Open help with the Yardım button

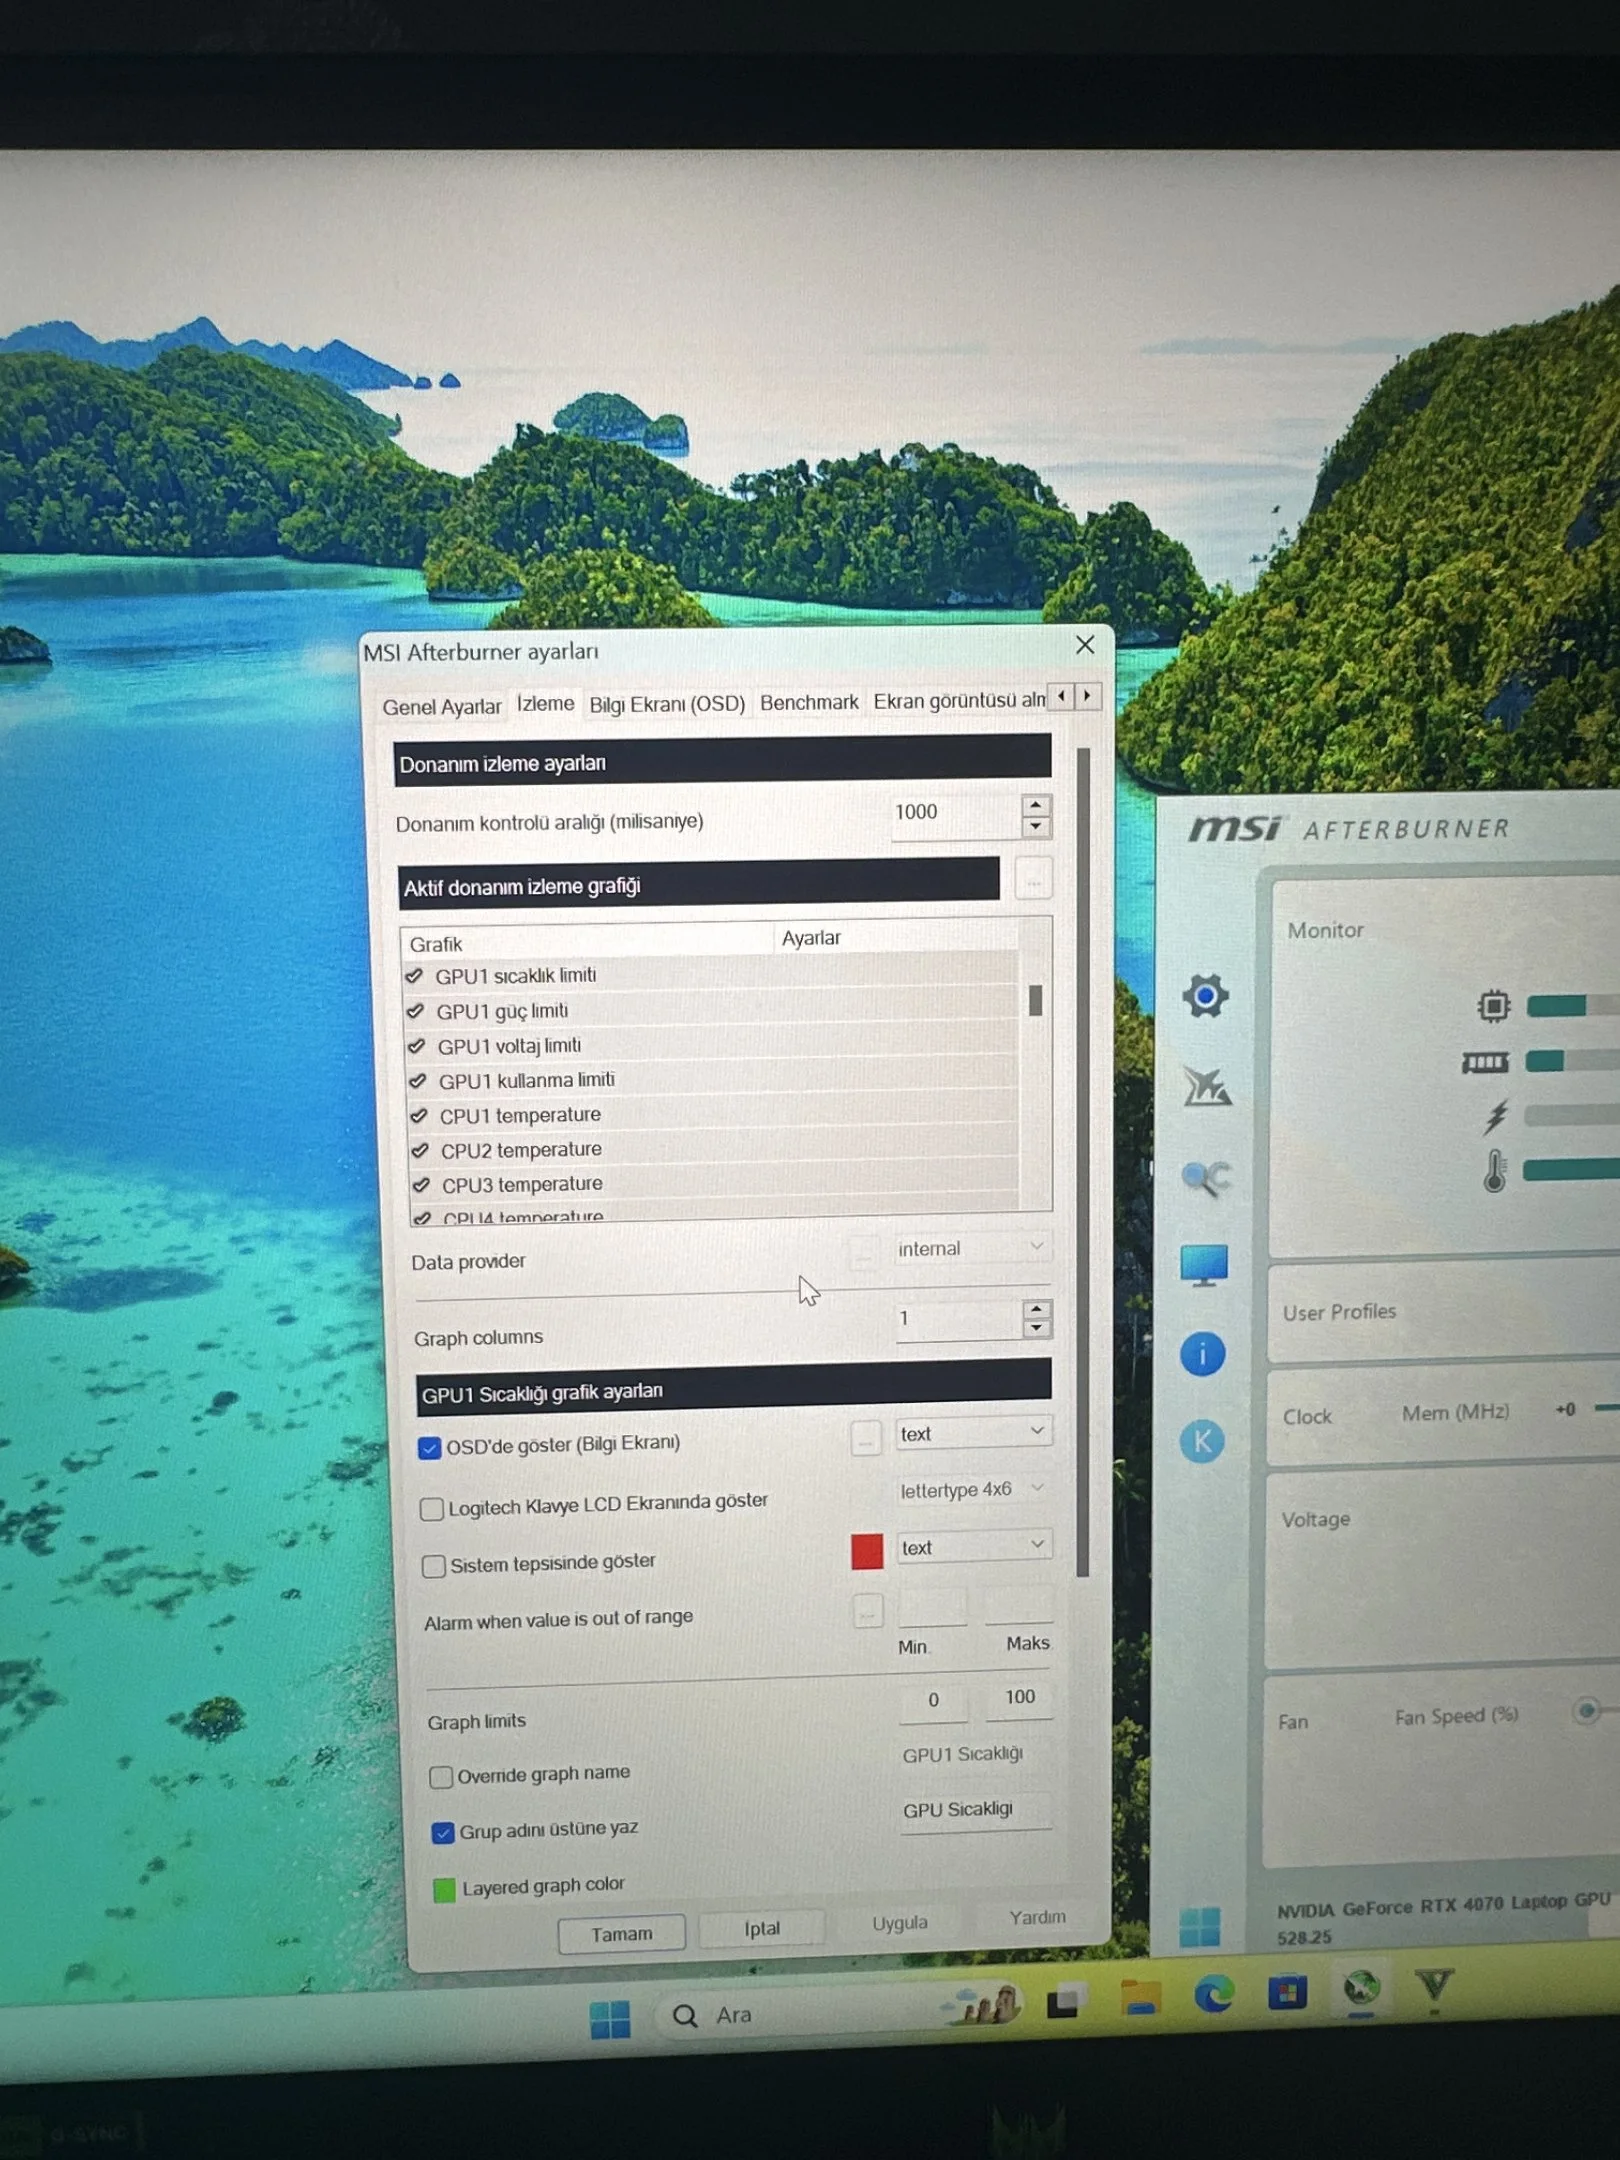pos(1037,1918)
